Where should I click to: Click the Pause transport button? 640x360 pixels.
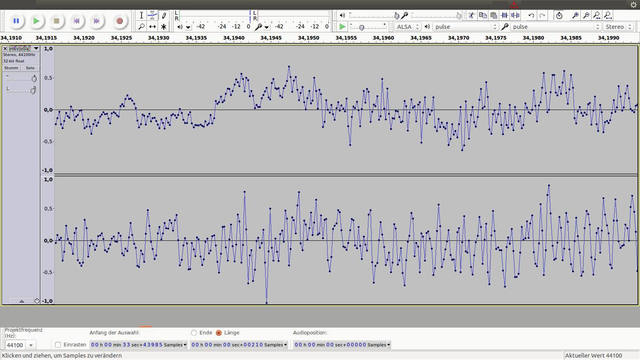(16, 21)
